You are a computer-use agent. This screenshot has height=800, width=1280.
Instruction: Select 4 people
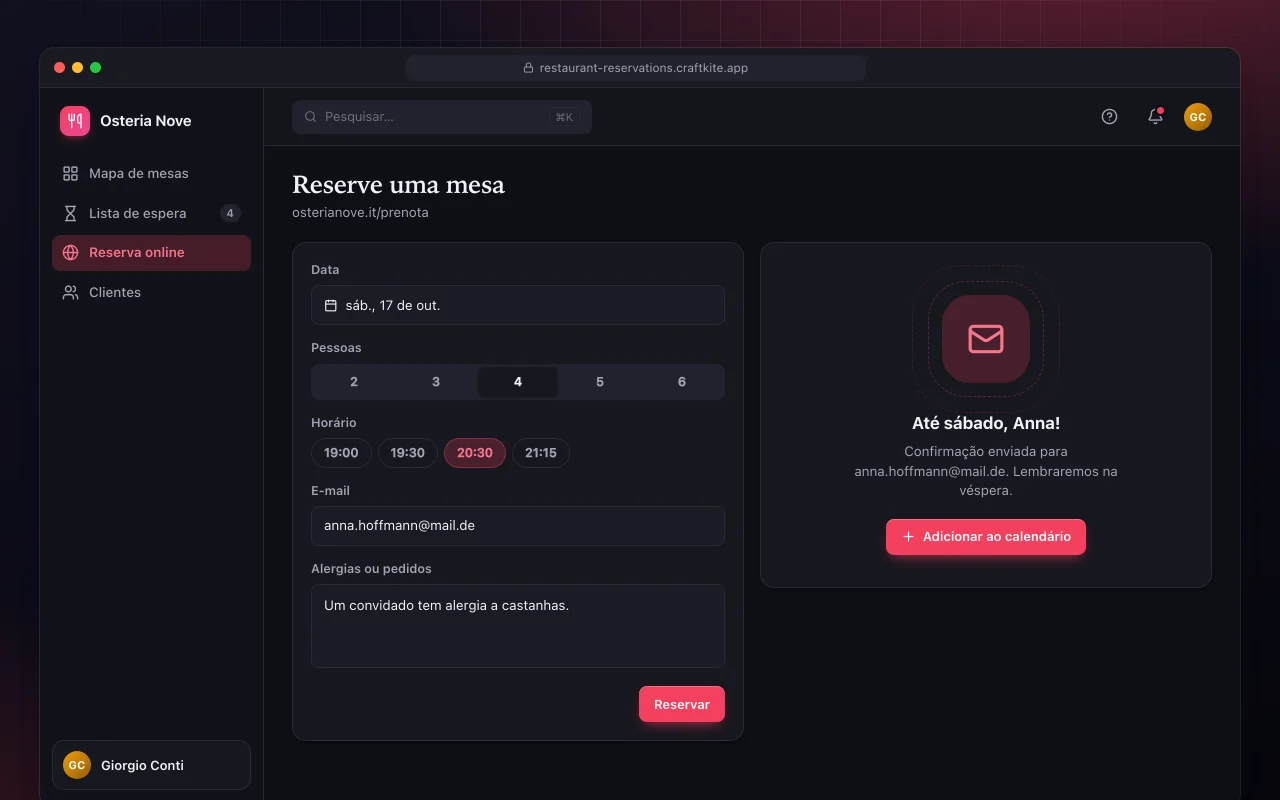[518, 382]
